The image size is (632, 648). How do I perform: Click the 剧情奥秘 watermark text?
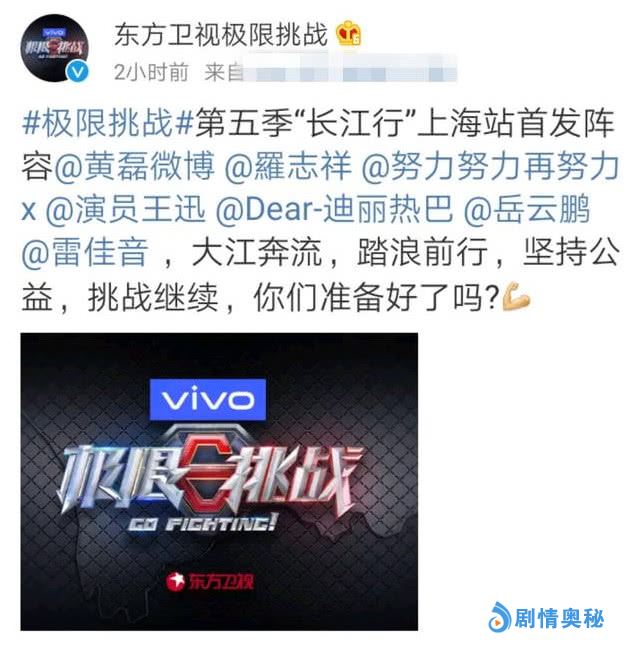point(559,618)
